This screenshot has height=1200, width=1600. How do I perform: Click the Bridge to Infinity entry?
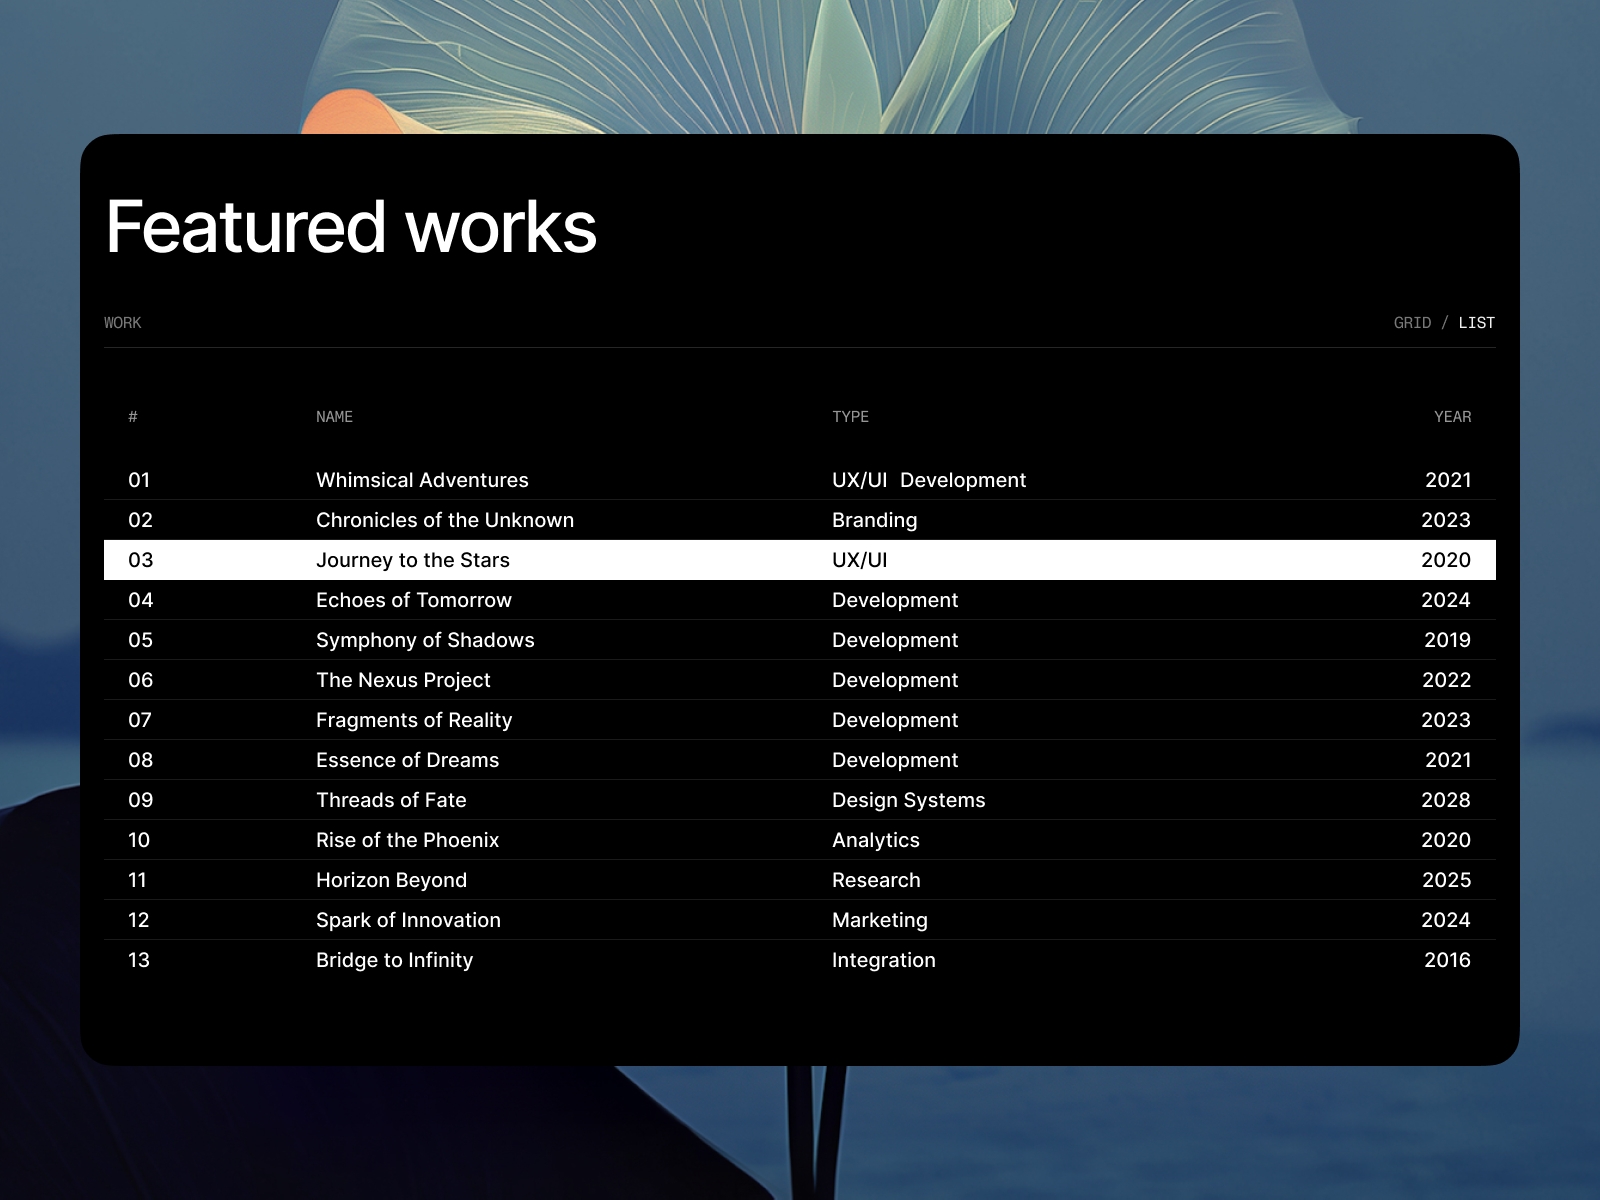coord(394,960)
